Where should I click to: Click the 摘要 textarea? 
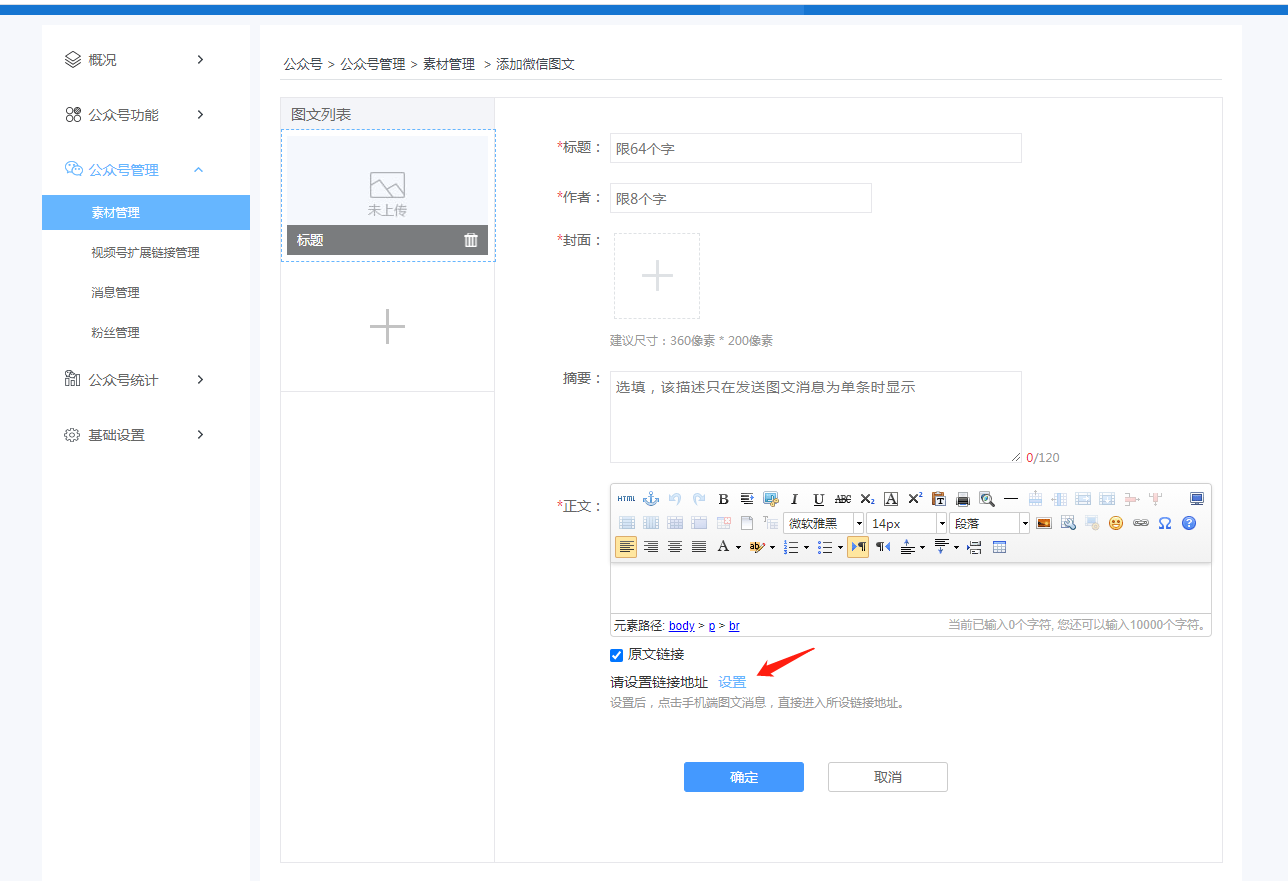[816, 417]
